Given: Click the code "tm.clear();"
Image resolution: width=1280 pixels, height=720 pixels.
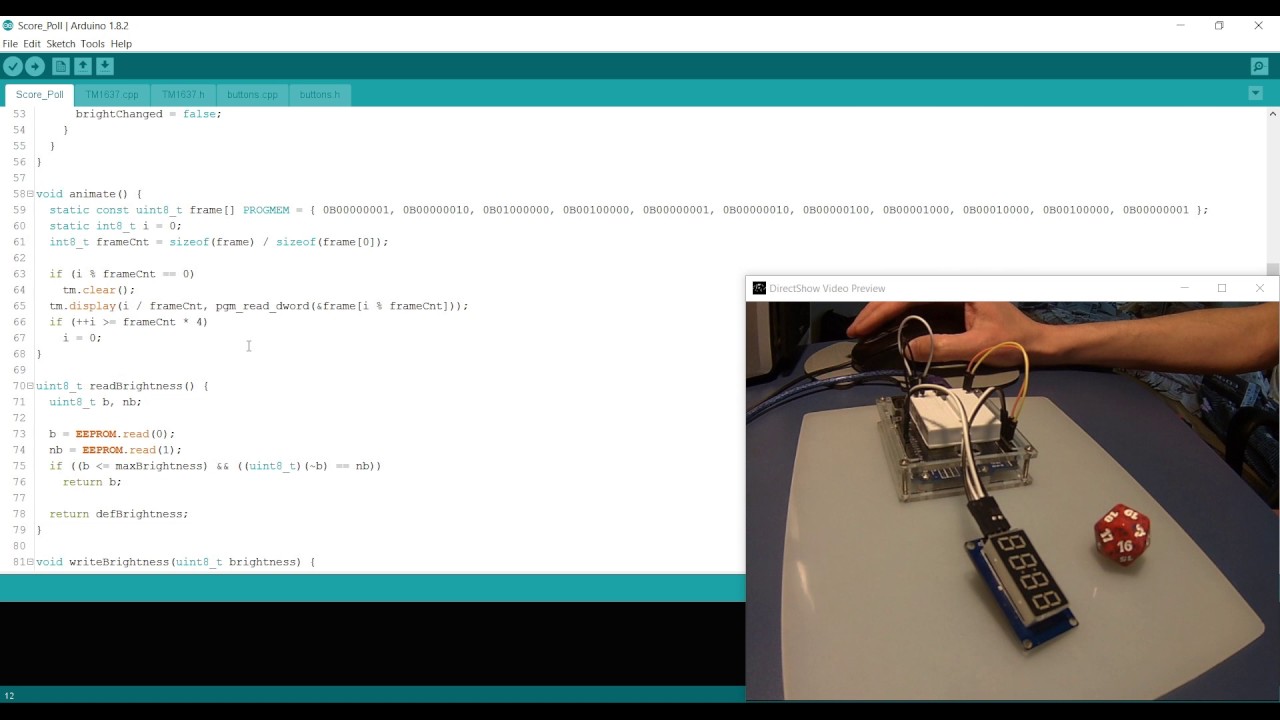Looking at the screenshot, I should coord(99,290).
